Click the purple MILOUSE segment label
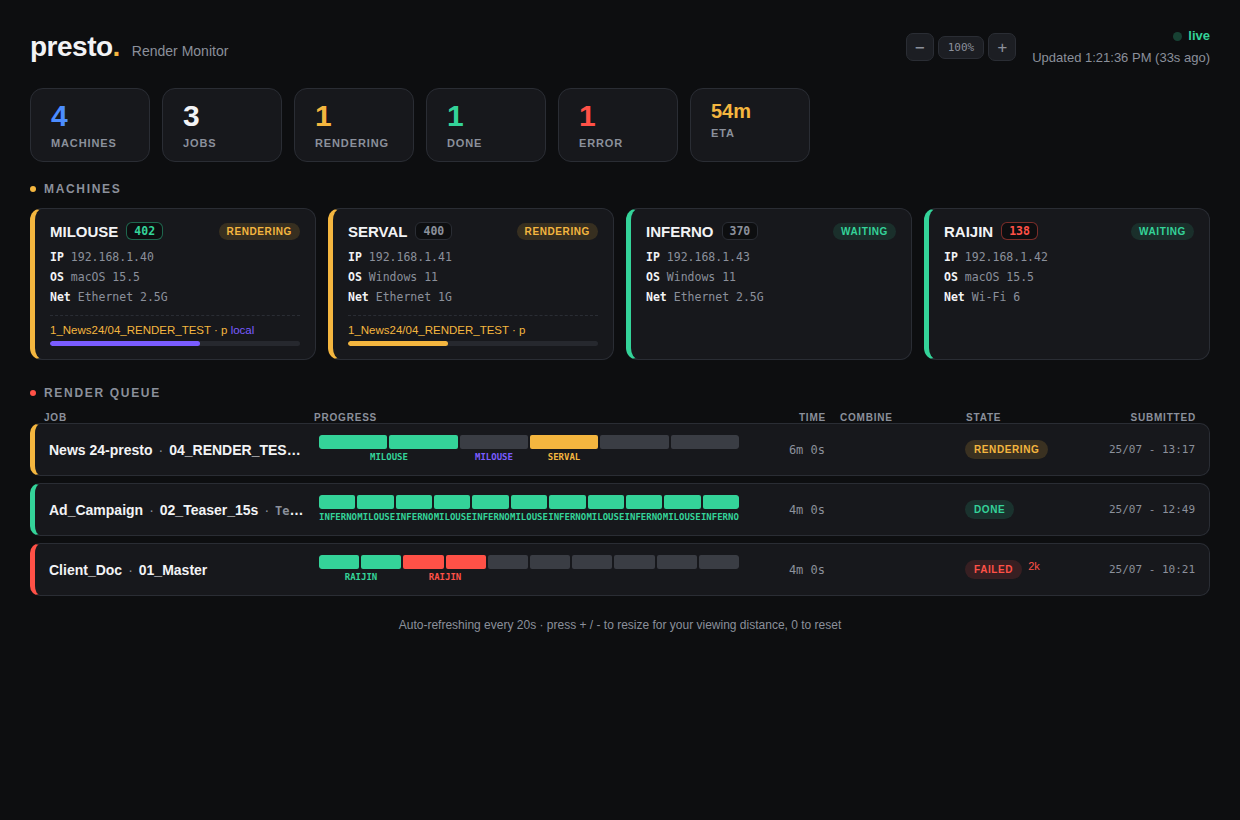 click(x=494, y=457)
